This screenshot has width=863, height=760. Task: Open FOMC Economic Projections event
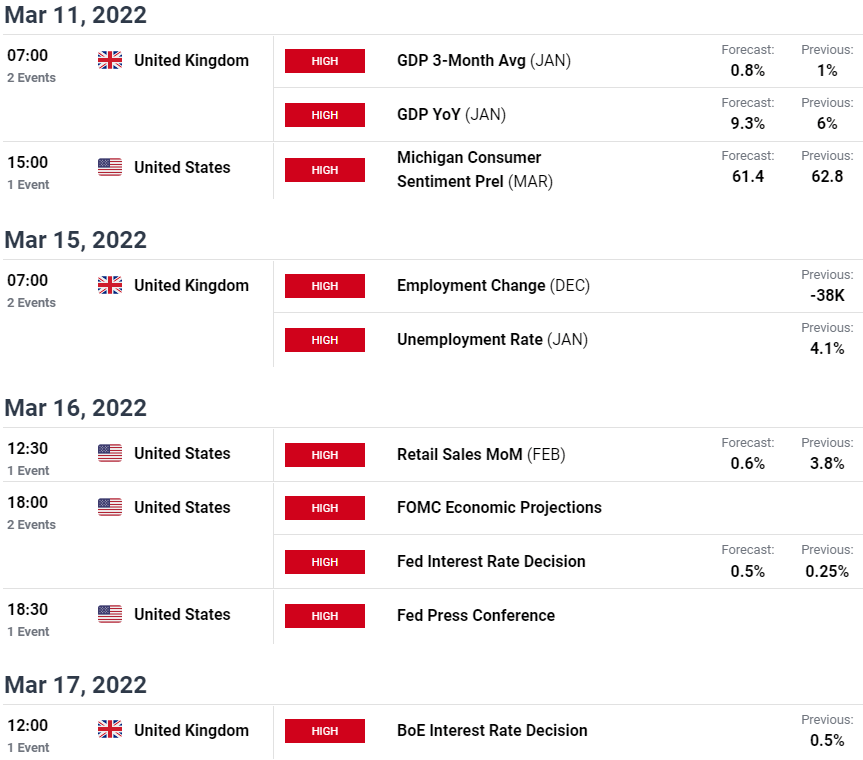click(499, 507)
